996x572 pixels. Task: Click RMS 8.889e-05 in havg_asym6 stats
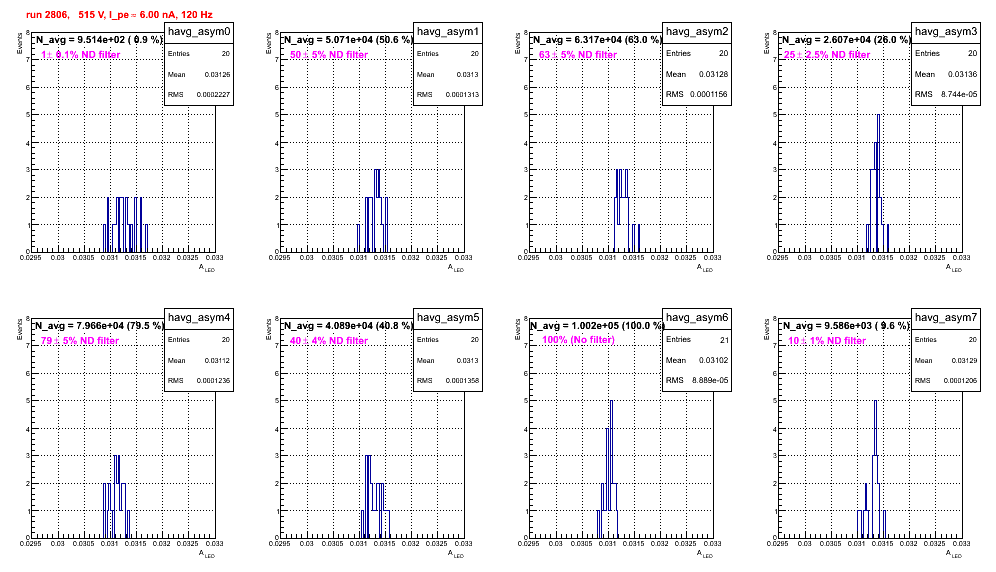[x=697, y=381]
